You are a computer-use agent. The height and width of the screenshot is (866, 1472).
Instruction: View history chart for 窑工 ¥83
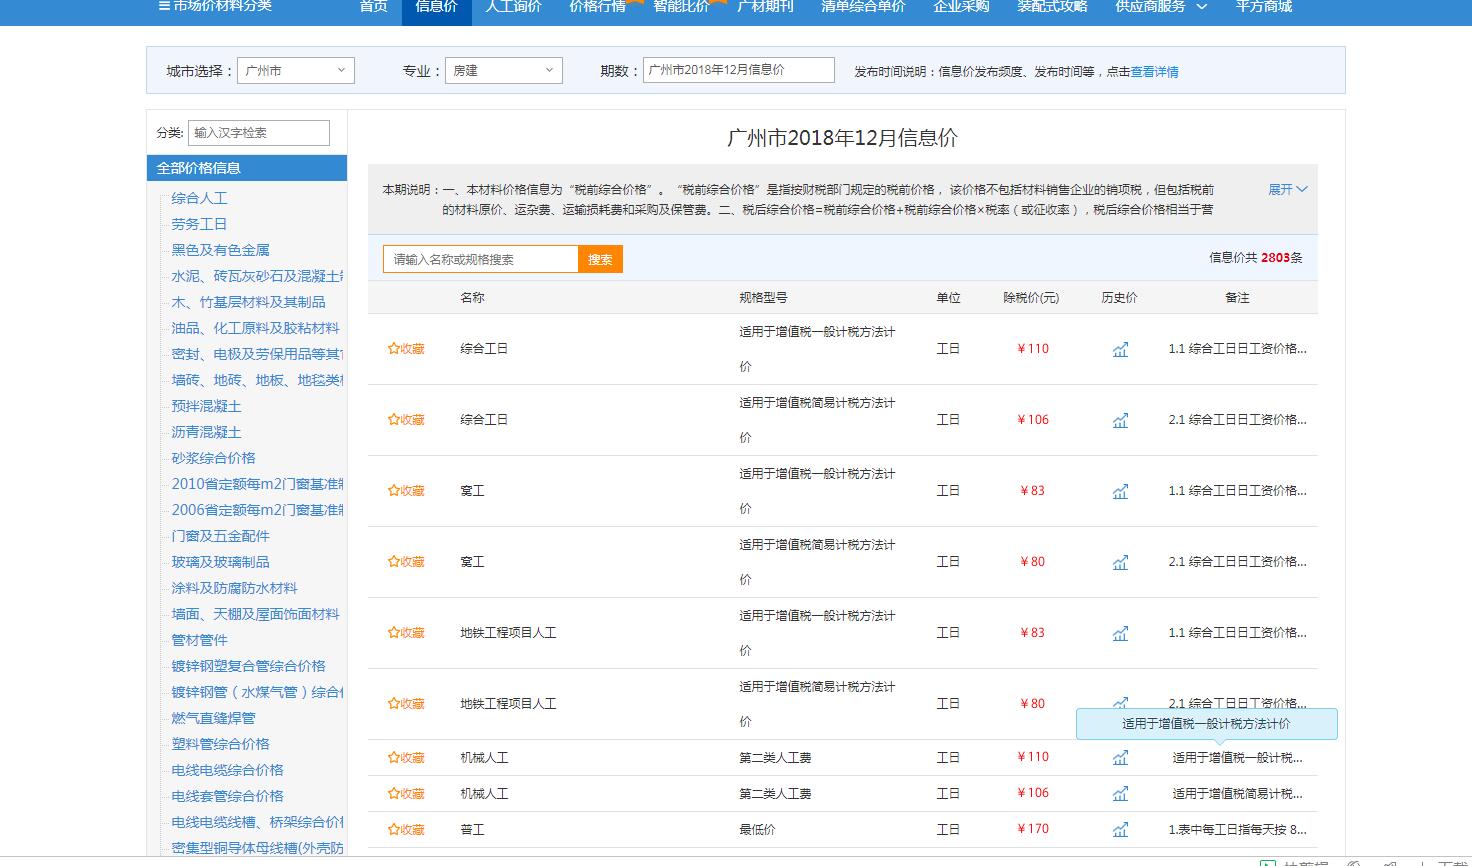coord(1120,492)
